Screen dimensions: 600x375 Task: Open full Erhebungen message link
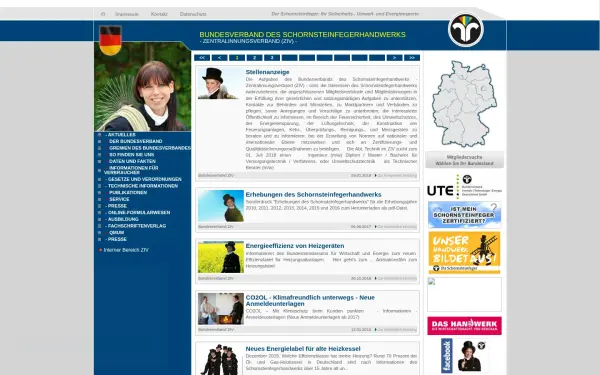397,227
